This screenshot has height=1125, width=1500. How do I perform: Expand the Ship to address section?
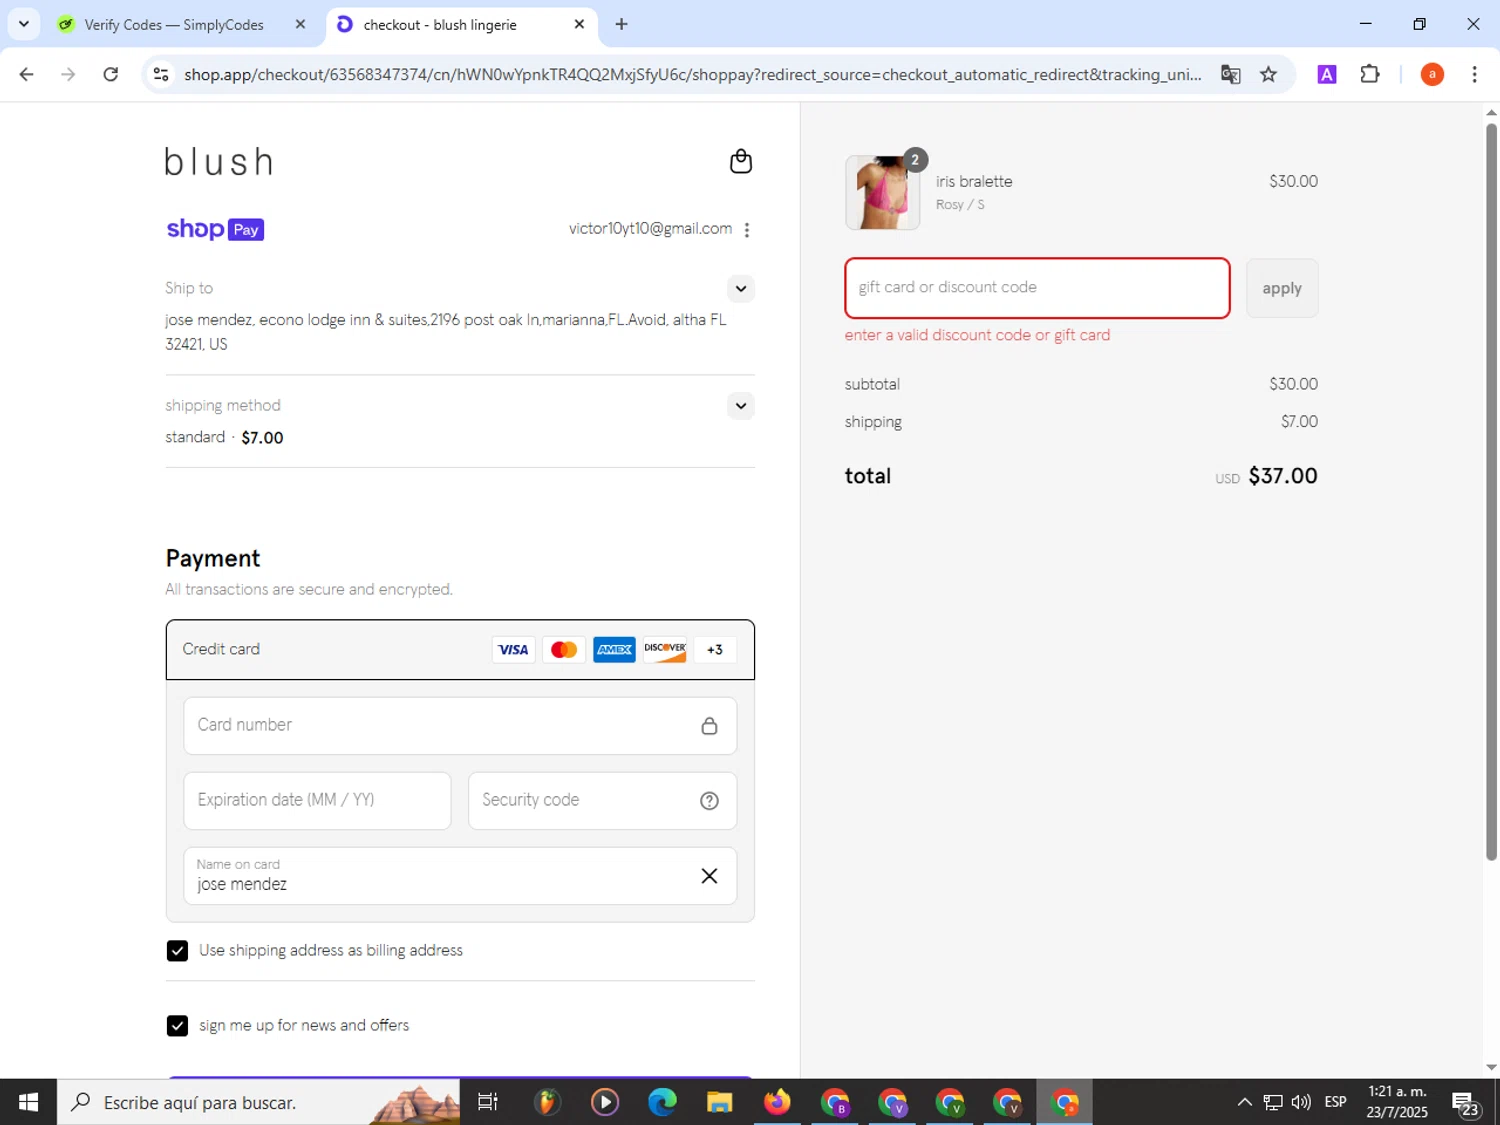click(x=740, y=289)
